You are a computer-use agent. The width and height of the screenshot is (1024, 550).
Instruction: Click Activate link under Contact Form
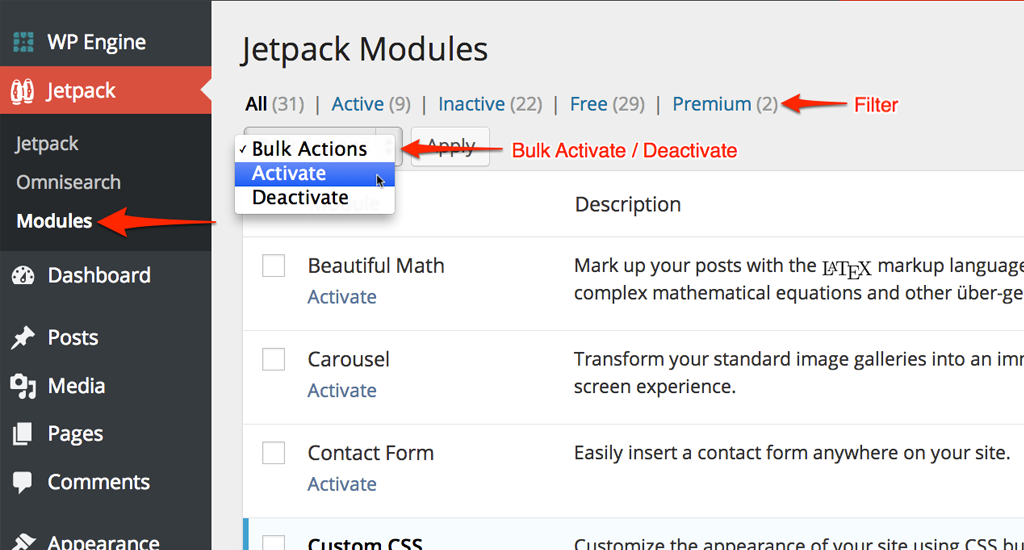pos(342,484)
